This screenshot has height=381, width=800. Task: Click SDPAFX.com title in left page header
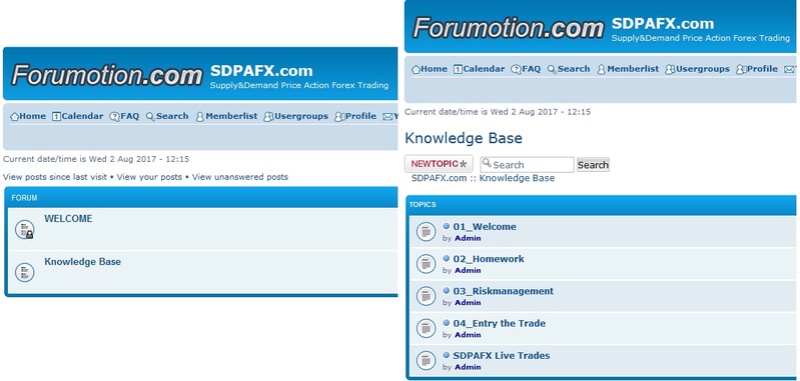[262, 71]
